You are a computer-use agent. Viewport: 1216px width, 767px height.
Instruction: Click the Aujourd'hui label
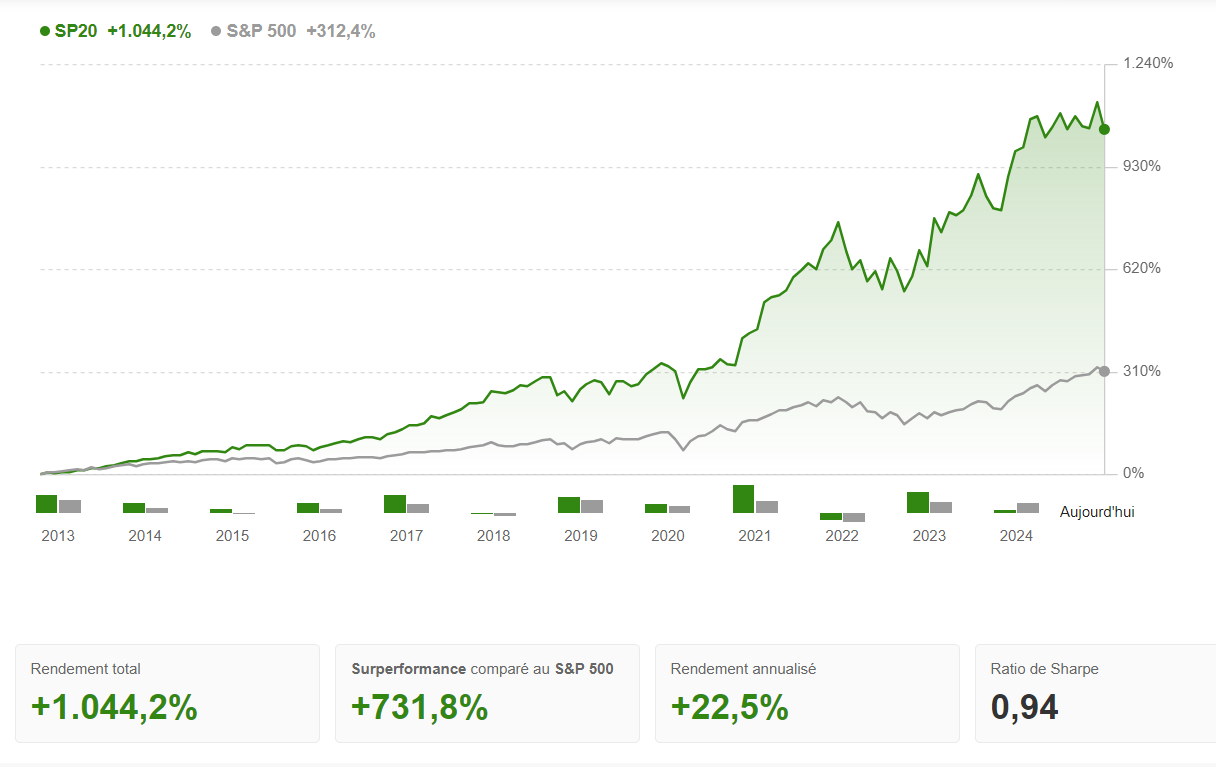click(x=1097, y=512)
